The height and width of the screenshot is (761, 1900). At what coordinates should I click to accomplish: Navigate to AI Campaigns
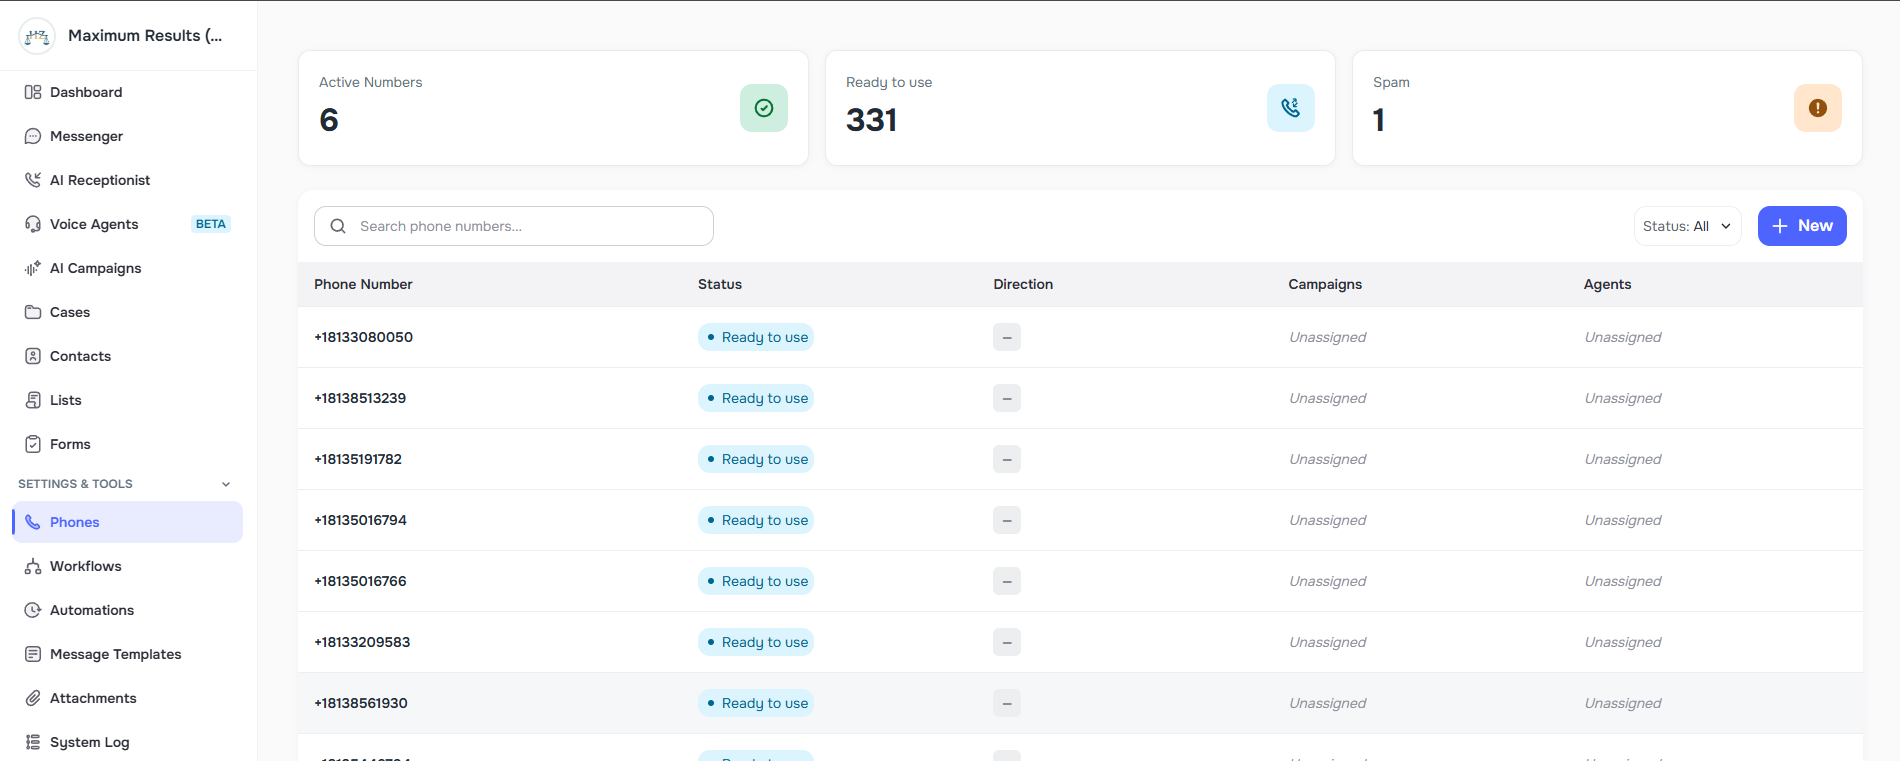pyautogui.click(x=128, y=268)
